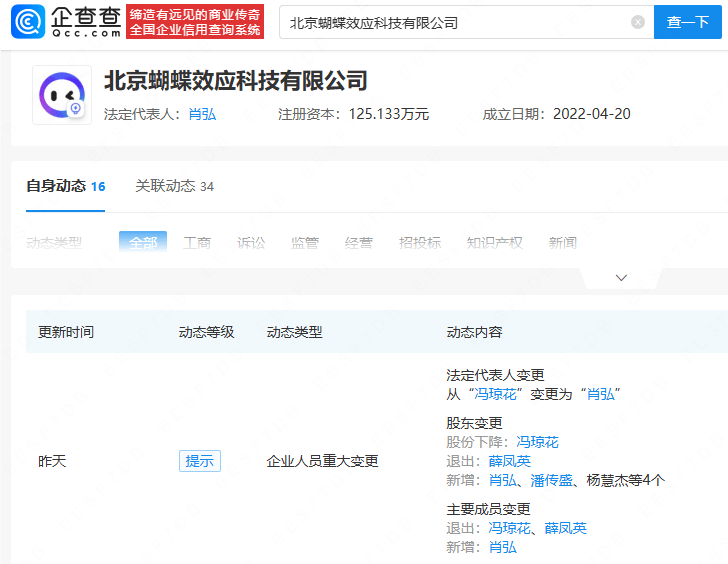Click the 股东变更 heading
Image resolution: width=728 pixels, height=564 pixels.
(474, 423)
